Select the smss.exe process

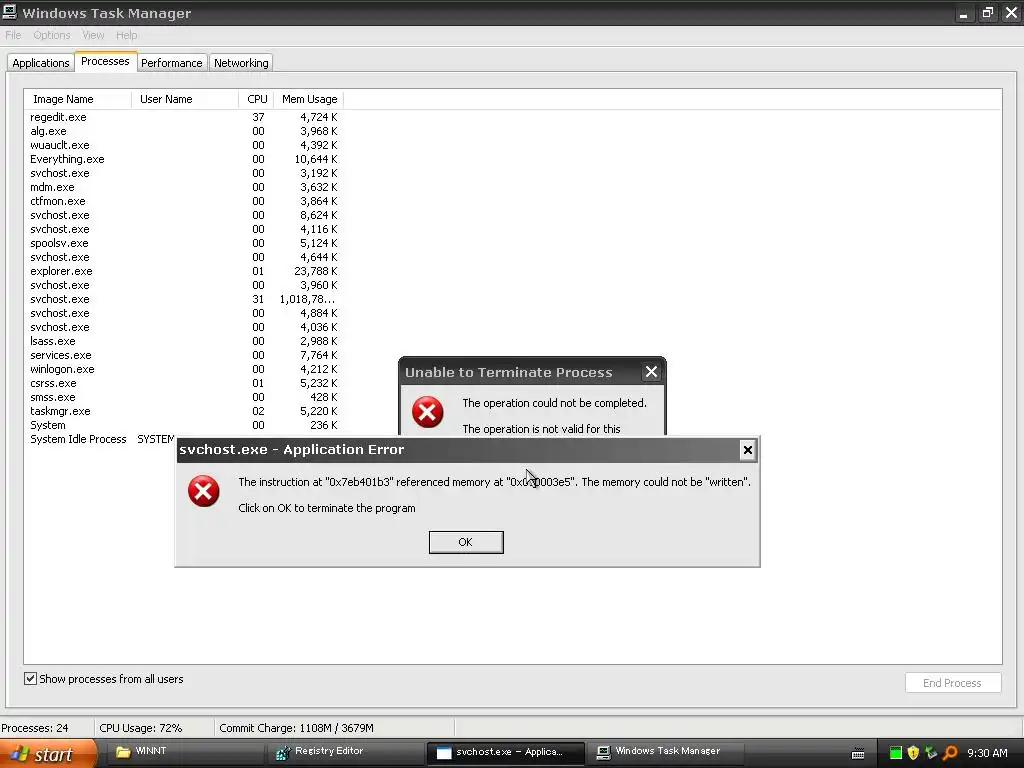tap(184, 397)
